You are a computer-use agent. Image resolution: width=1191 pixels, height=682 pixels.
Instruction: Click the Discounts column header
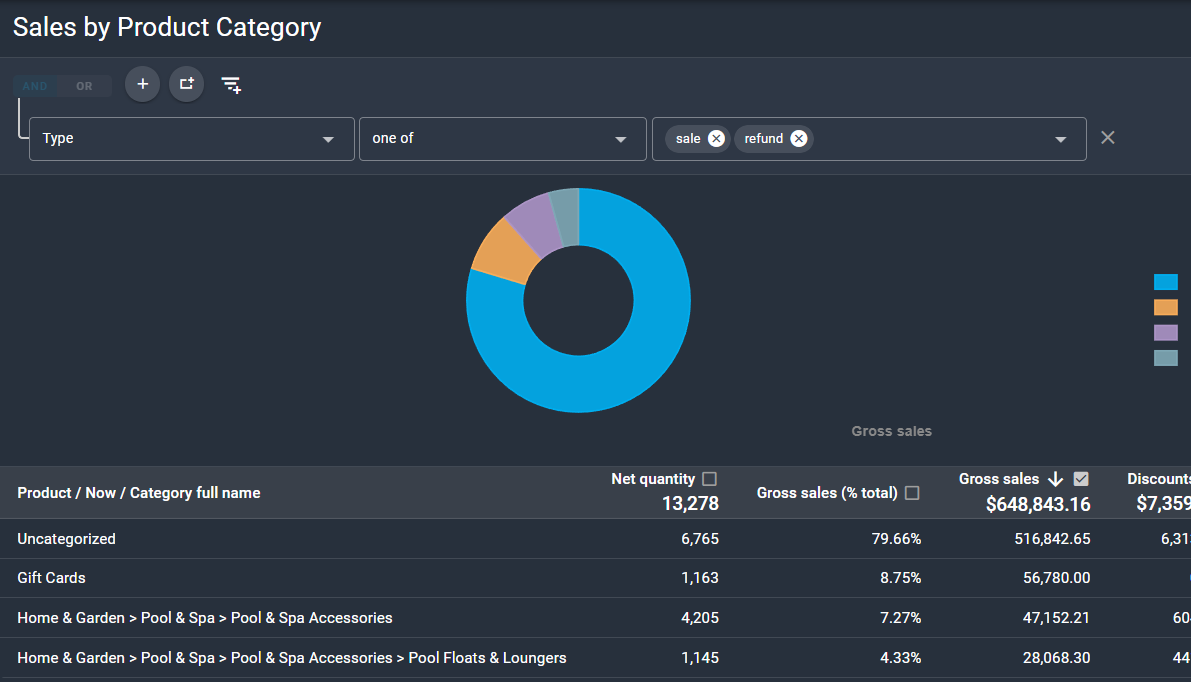(1158, 479)
